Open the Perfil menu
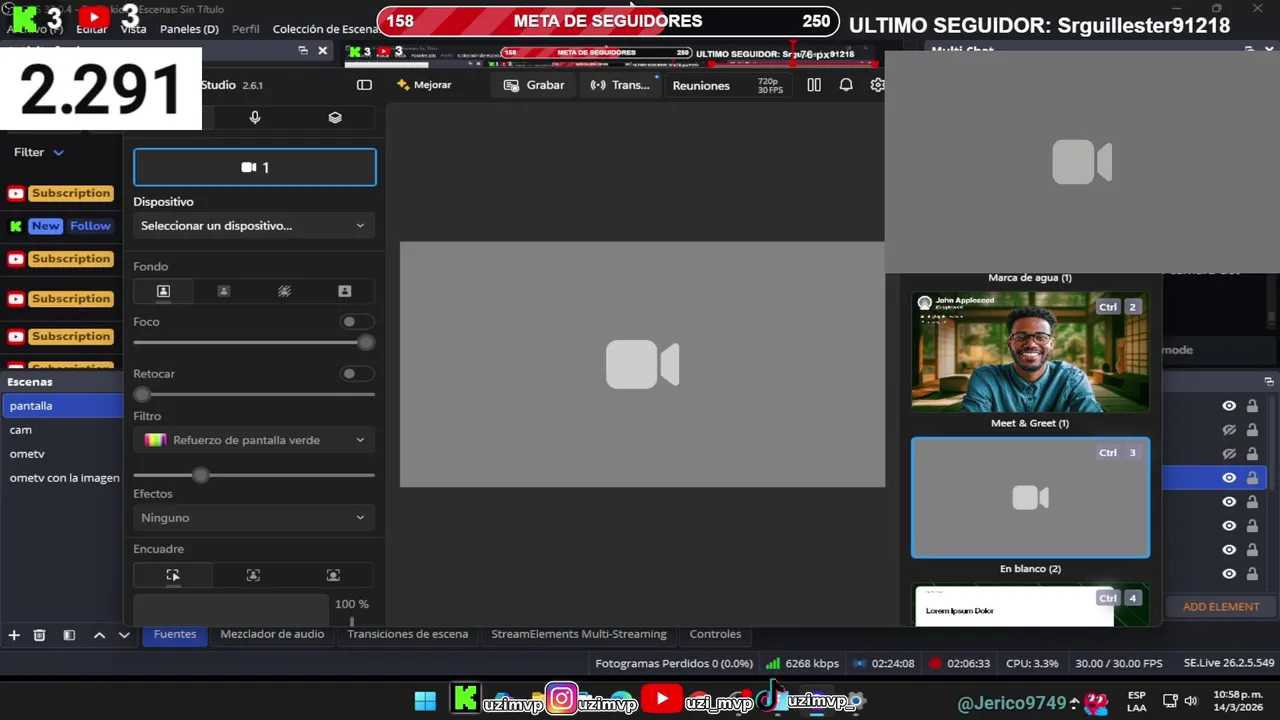Image resolution: width=1280 pixels, height=720 pixels. tap(245, 29)
